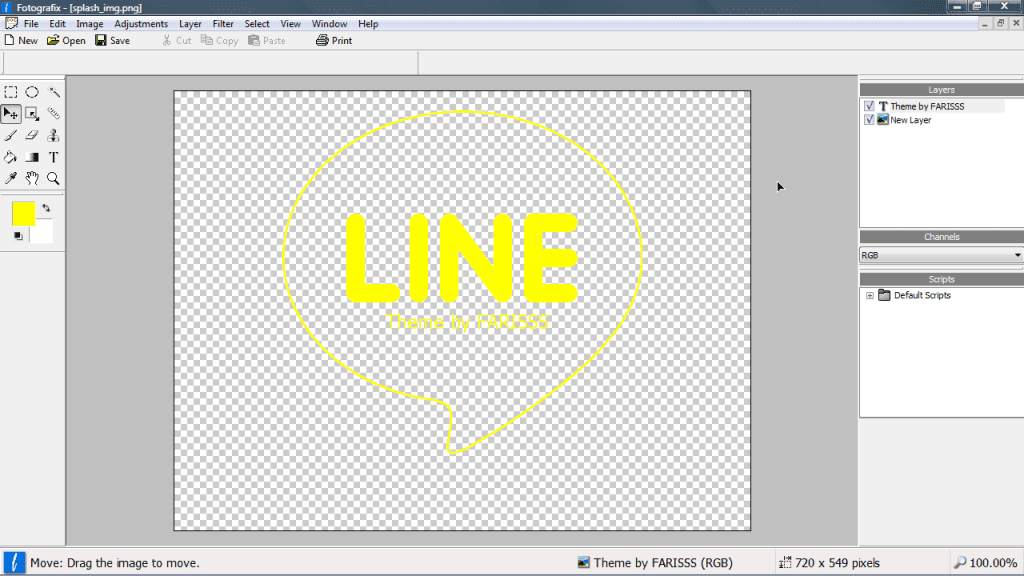1024x576 pixels.
Task: Click the Cut toolbar button
Action: [176, 40]
